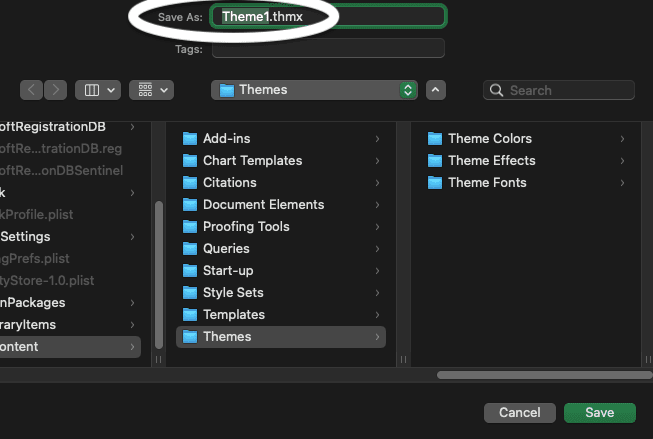Click the Theme Effects folder icon

coord(435,160)
